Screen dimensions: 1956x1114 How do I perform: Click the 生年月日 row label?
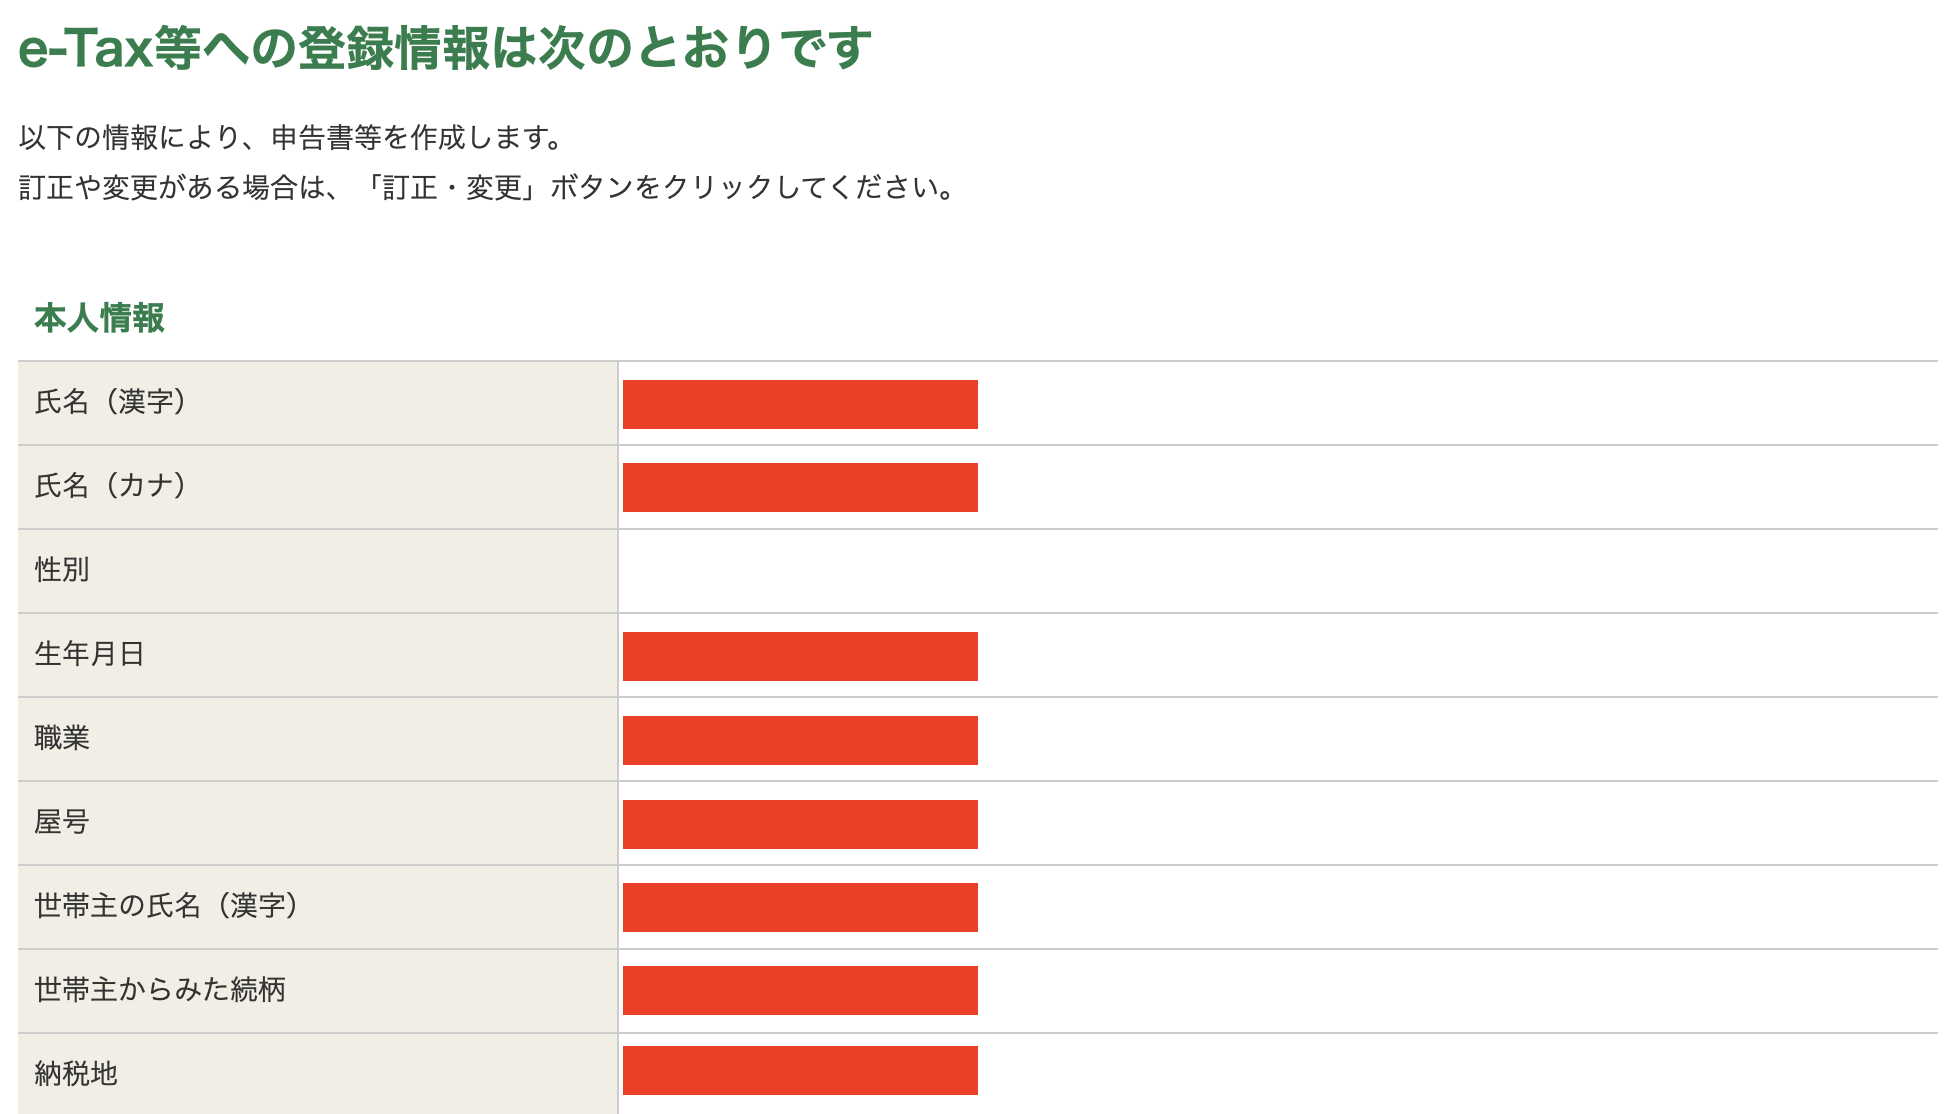click(x=90, y=654)
